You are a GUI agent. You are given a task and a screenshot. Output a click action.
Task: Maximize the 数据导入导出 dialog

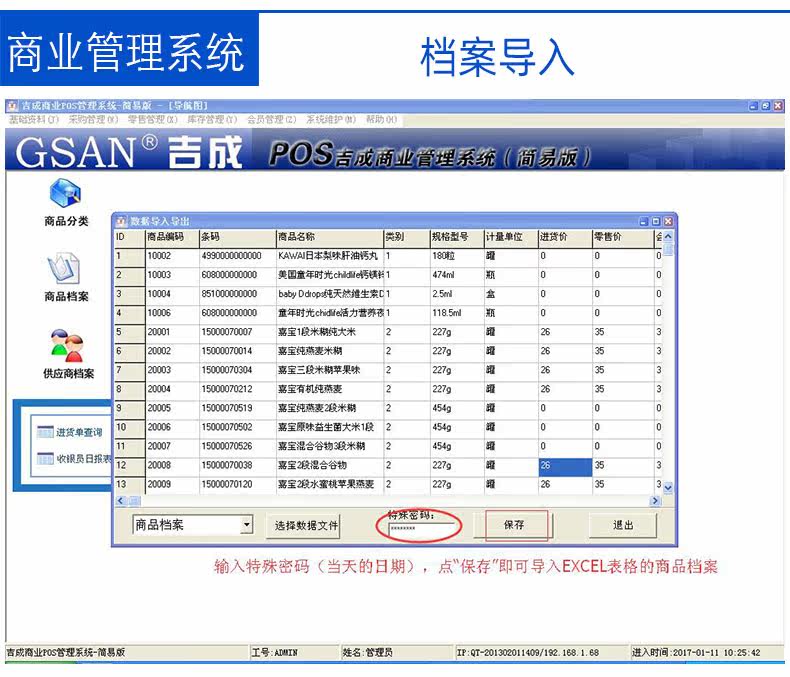point(656,221)
